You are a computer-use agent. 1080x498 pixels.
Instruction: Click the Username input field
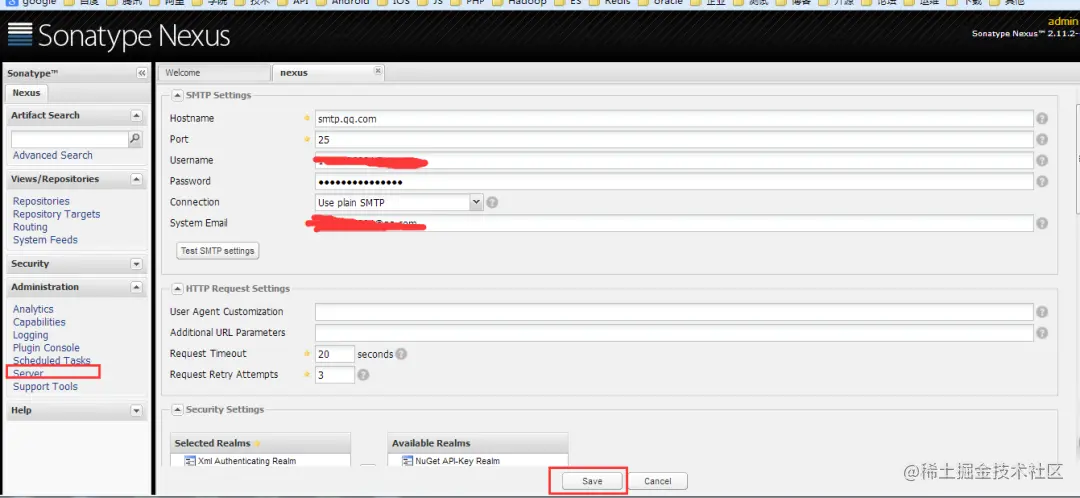[x=674, y=160]
